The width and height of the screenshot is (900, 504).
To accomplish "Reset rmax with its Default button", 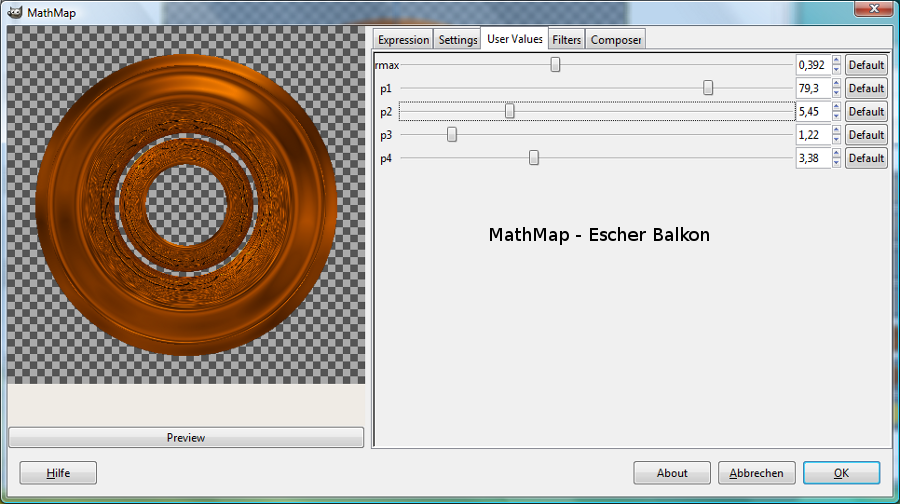I will (x=866, y=65).
